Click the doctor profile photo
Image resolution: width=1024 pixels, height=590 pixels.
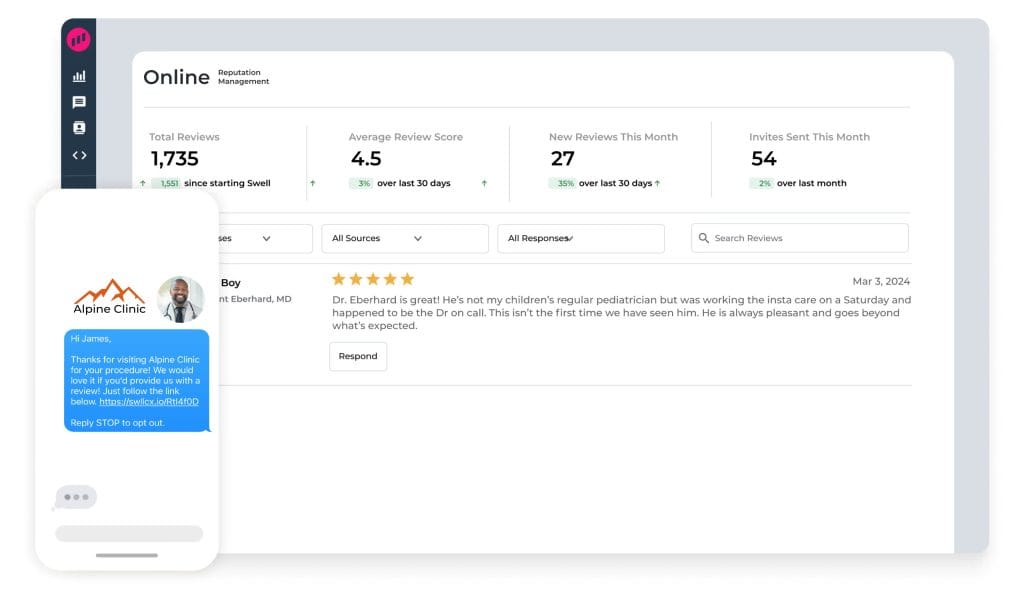[x=181, y=299]
